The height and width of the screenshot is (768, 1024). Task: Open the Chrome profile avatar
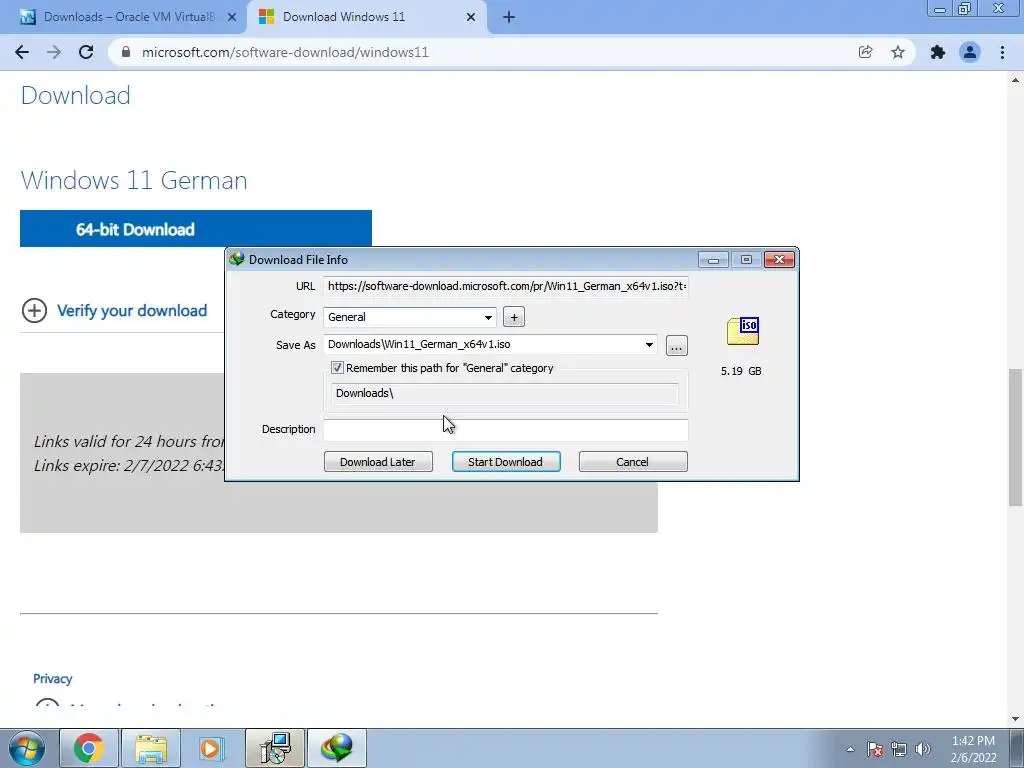(970, 52)
